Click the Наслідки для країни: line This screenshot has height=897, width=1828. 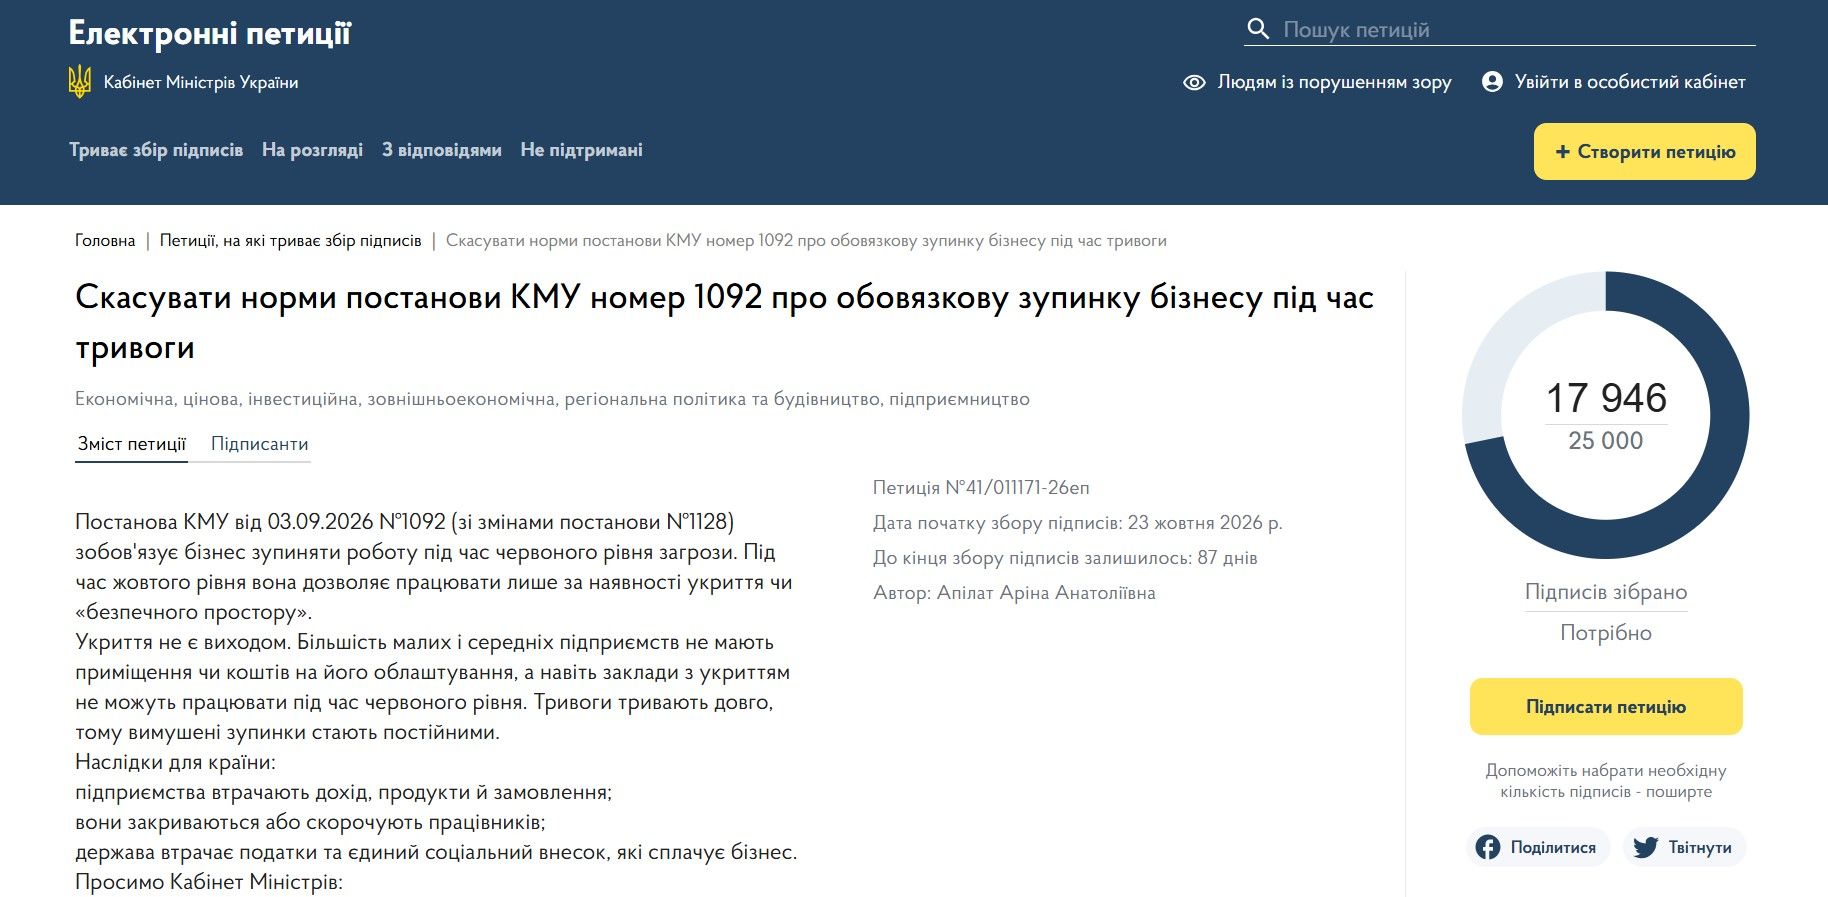pos(175,762)
